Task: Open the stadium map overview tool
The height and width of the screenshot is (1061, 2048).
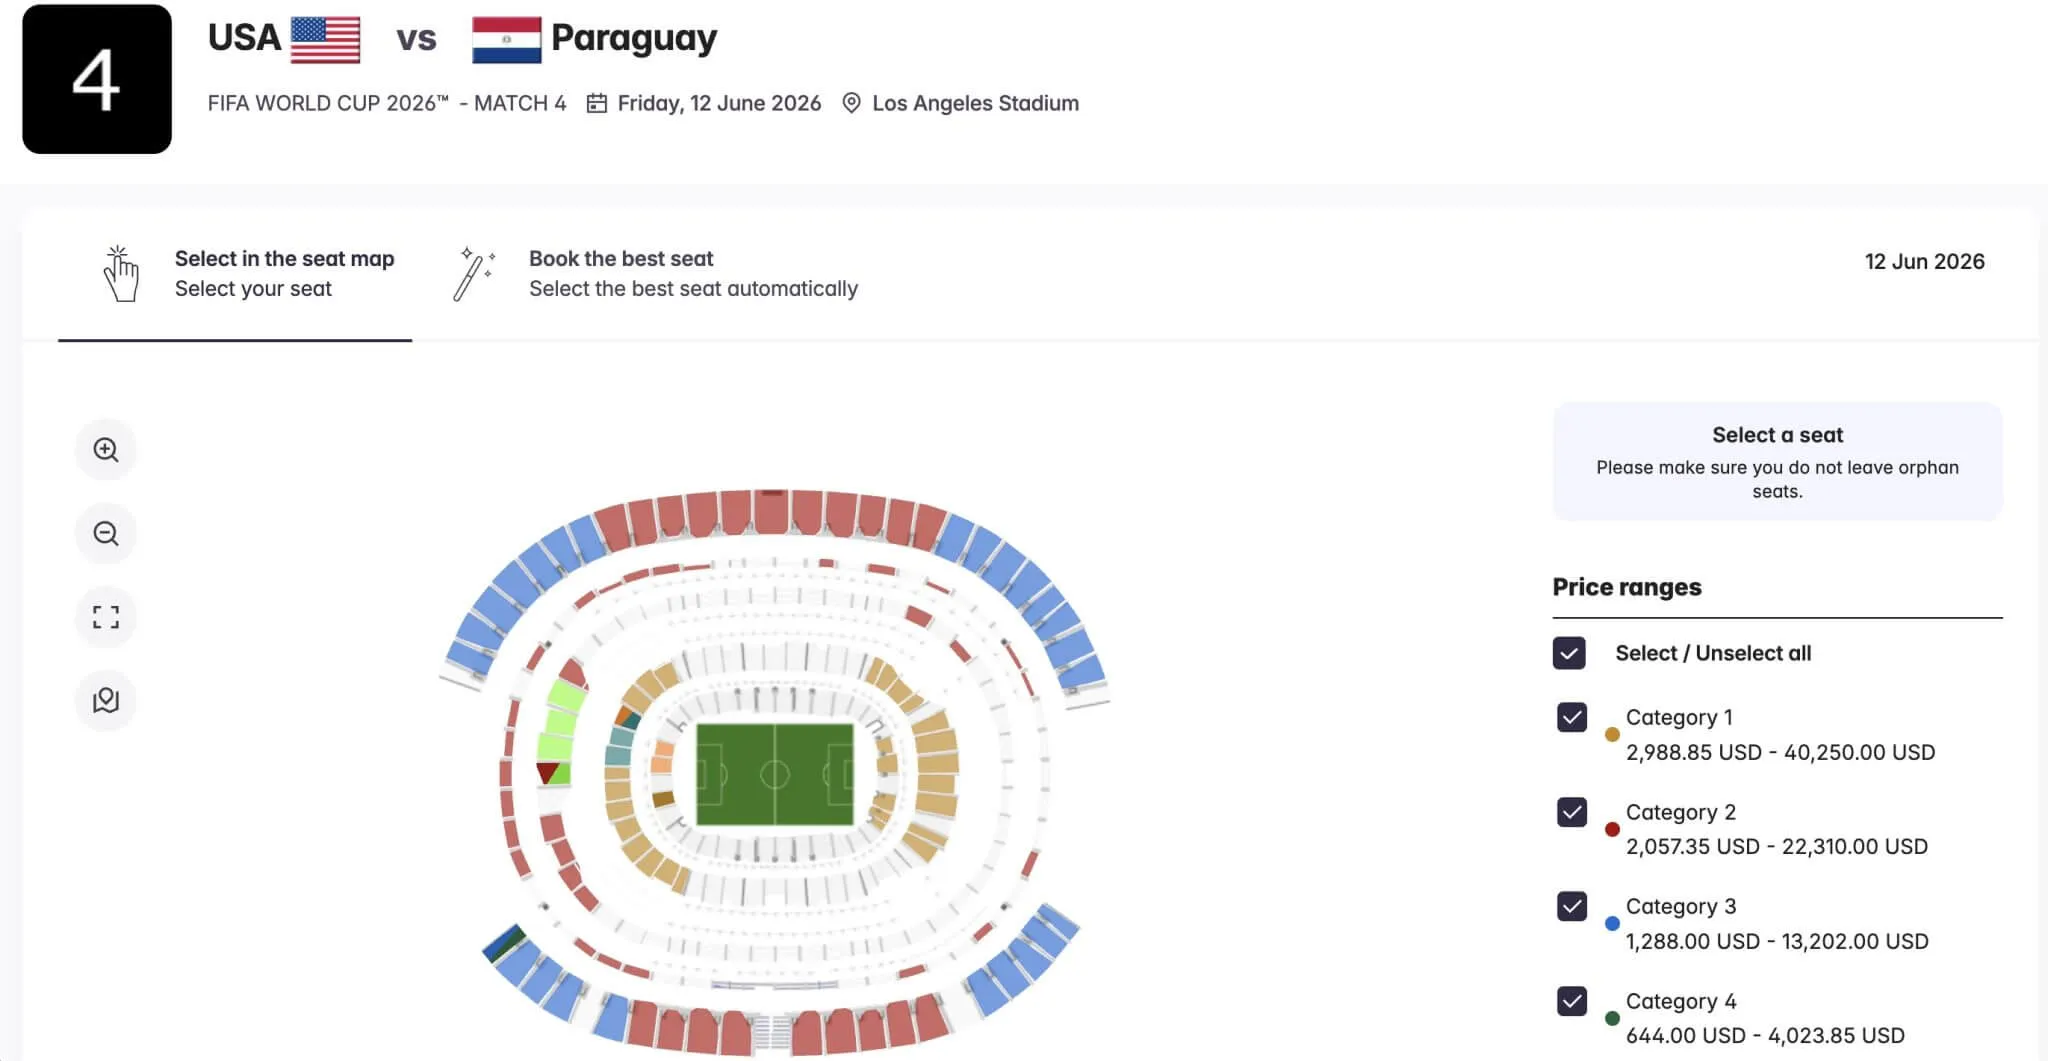Action: tap(106, 701)
